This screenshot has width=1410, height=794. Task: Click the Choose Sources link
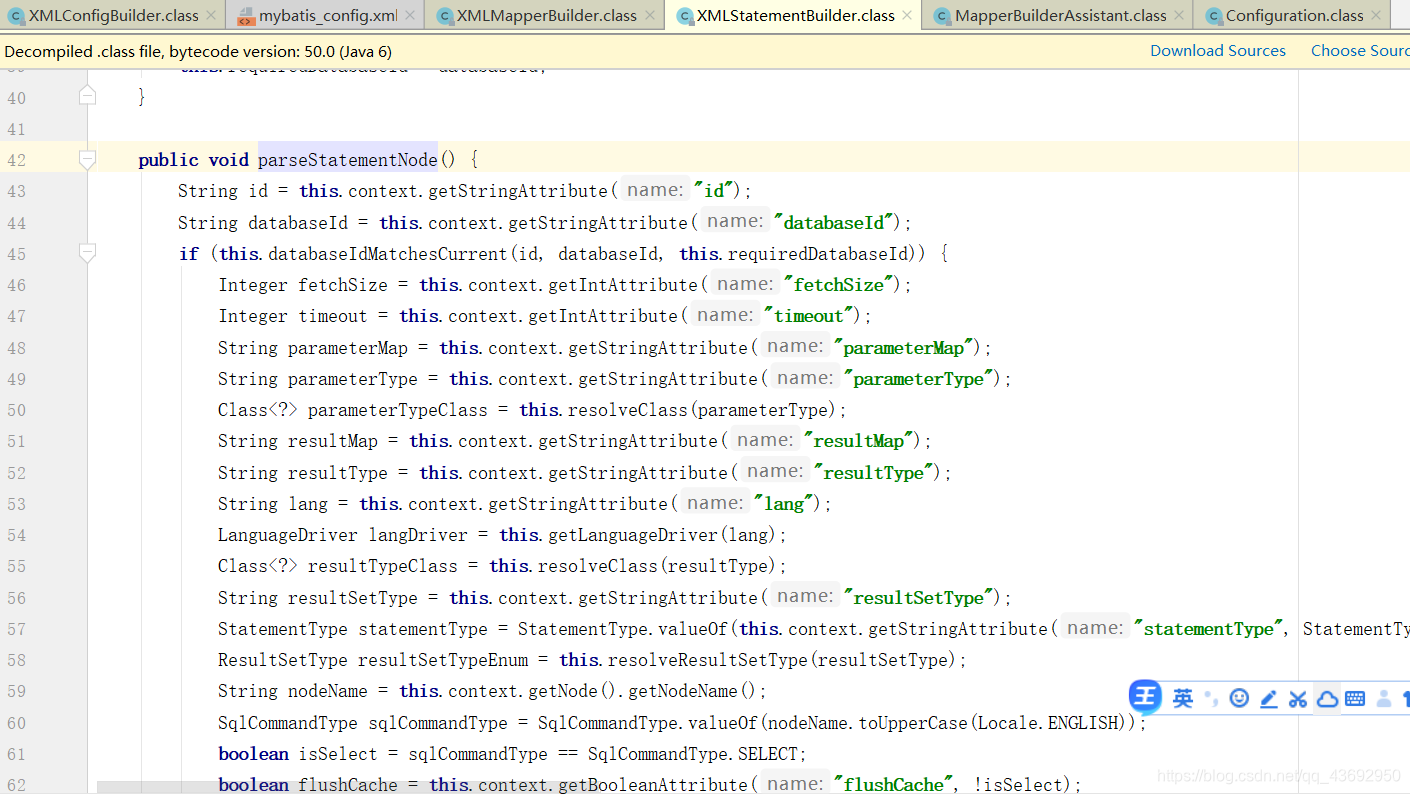coord(1360,50)
